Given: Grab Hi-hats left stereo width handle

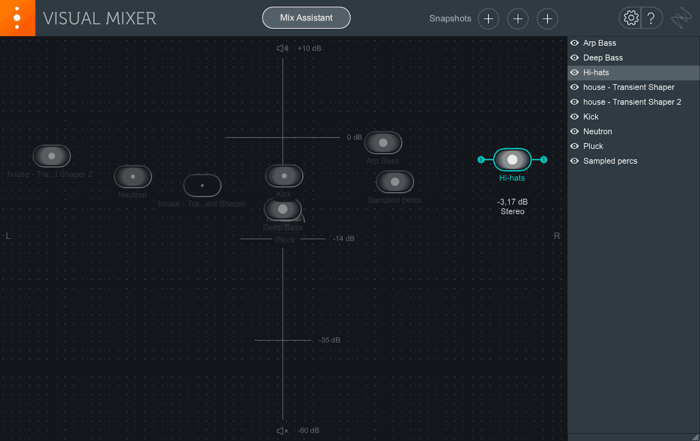Looking at the screenshot, I should coord(481,159).
